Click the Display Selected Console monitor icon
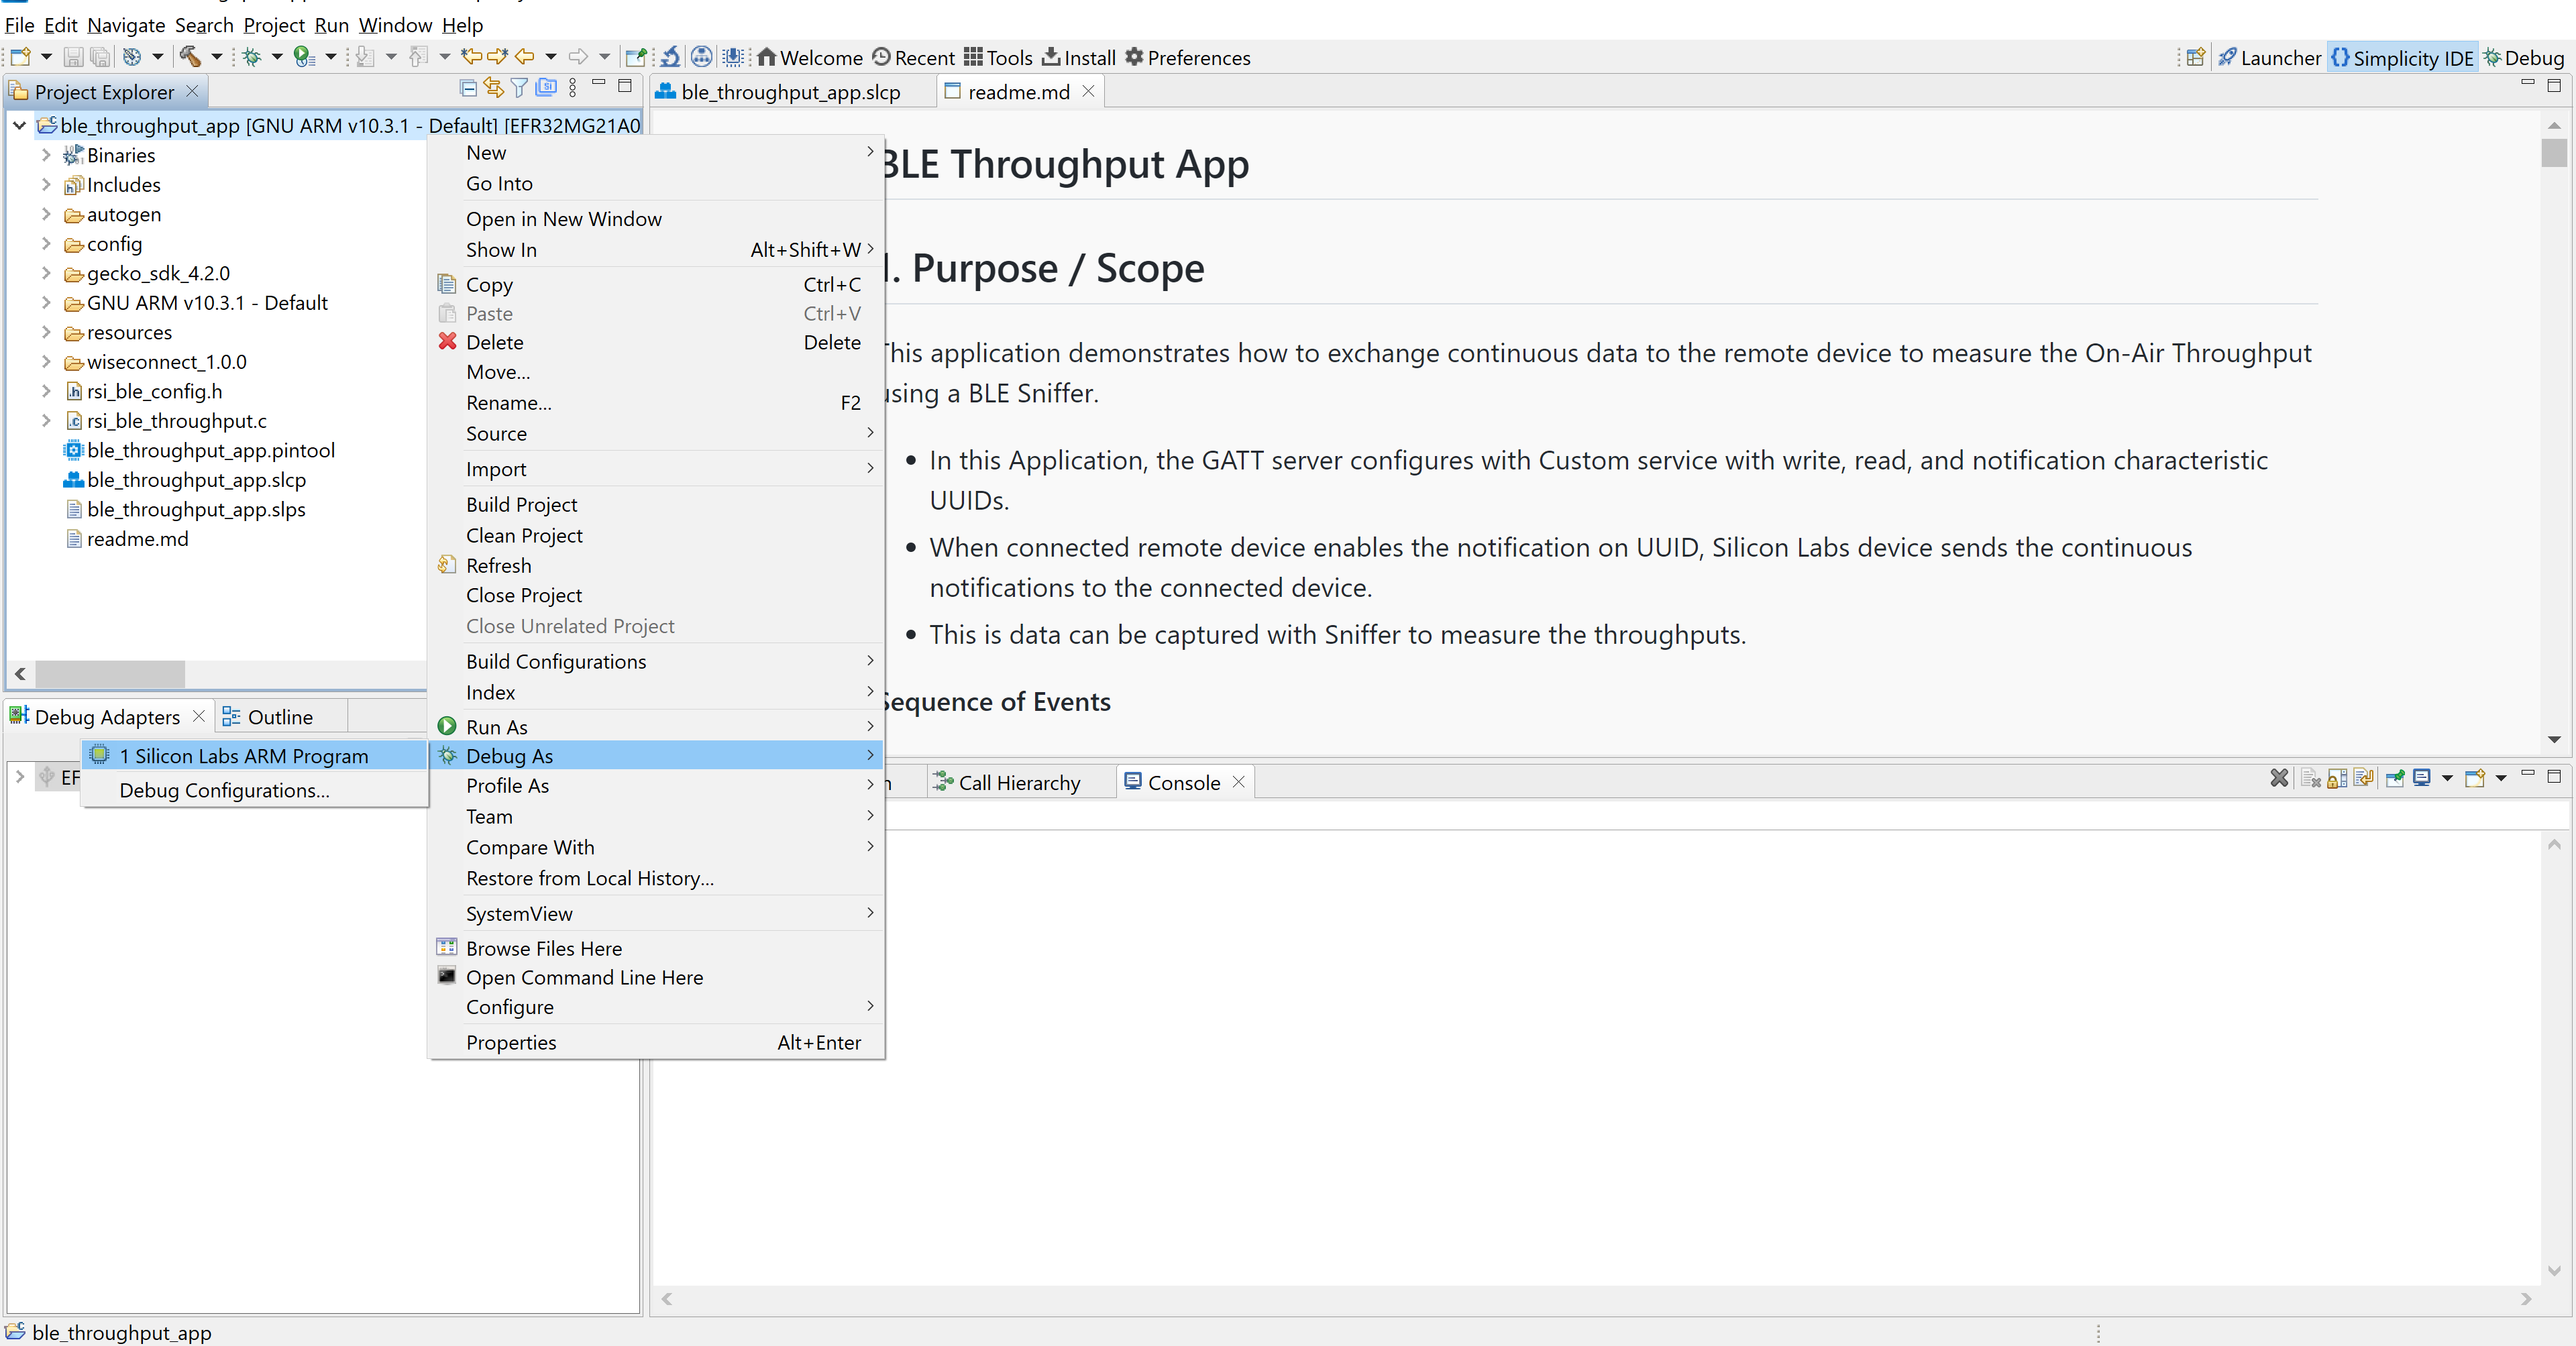 (2422, 778)
